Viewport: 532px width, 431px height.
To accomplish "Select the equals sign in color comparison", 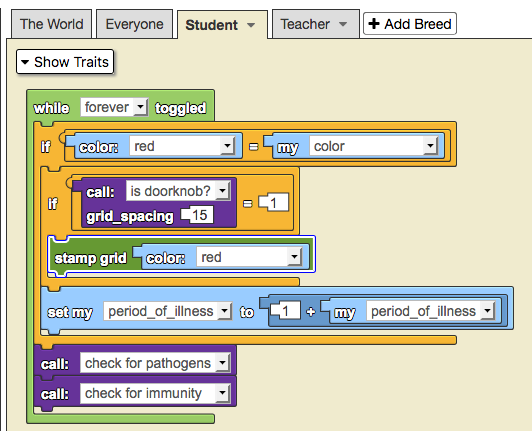I will tap(254, 147).
